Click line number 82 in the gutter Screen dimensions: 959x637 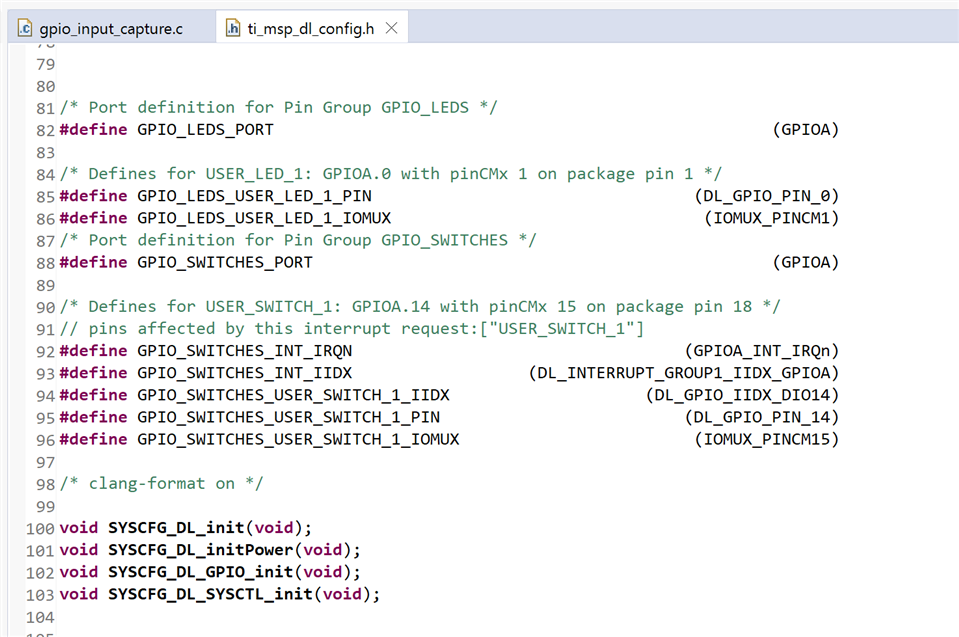45,130
